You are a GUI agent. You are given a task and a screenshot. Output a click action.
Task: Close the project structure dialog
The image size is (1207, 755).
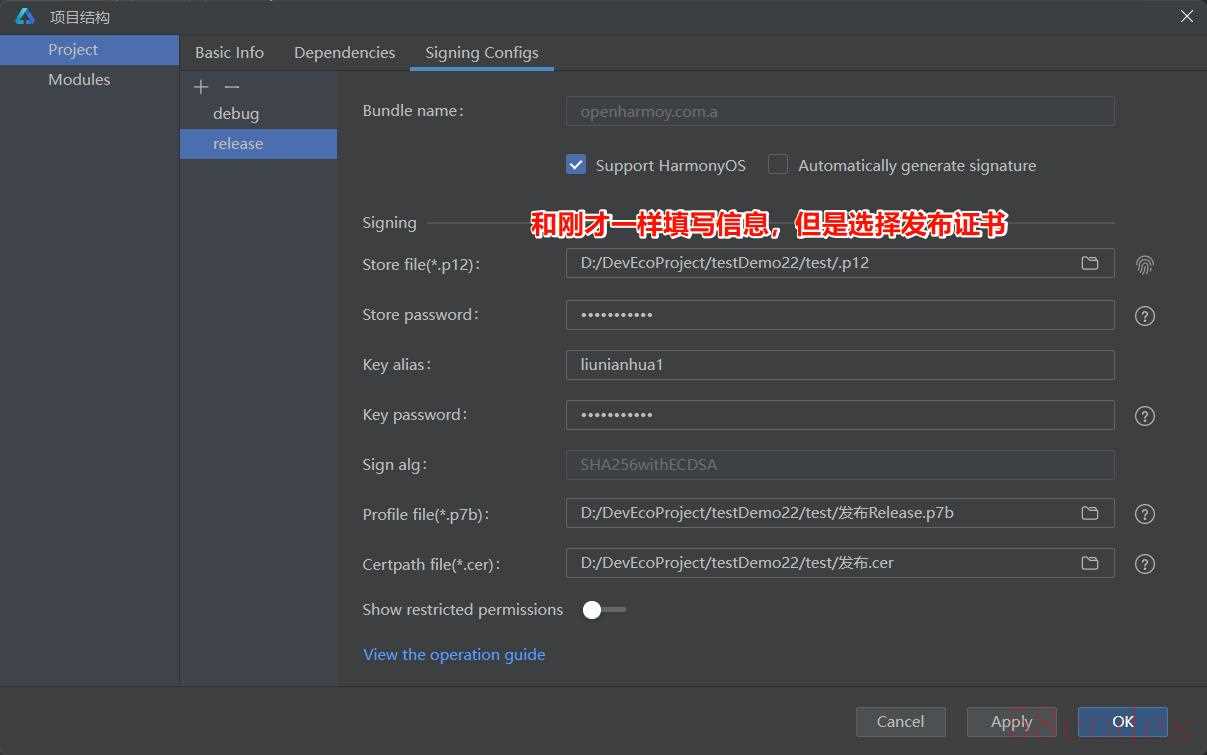[x=1187, y=16]
